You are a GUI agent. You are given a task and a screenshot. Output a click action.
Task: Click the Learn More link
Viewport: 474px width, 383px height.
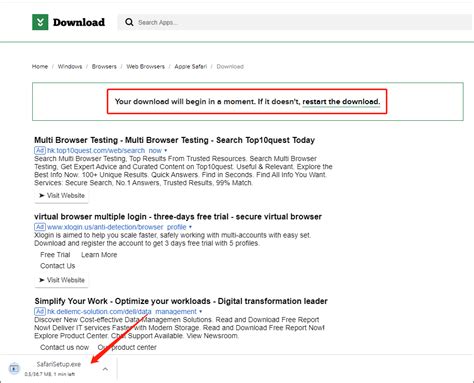click(99, 255)
